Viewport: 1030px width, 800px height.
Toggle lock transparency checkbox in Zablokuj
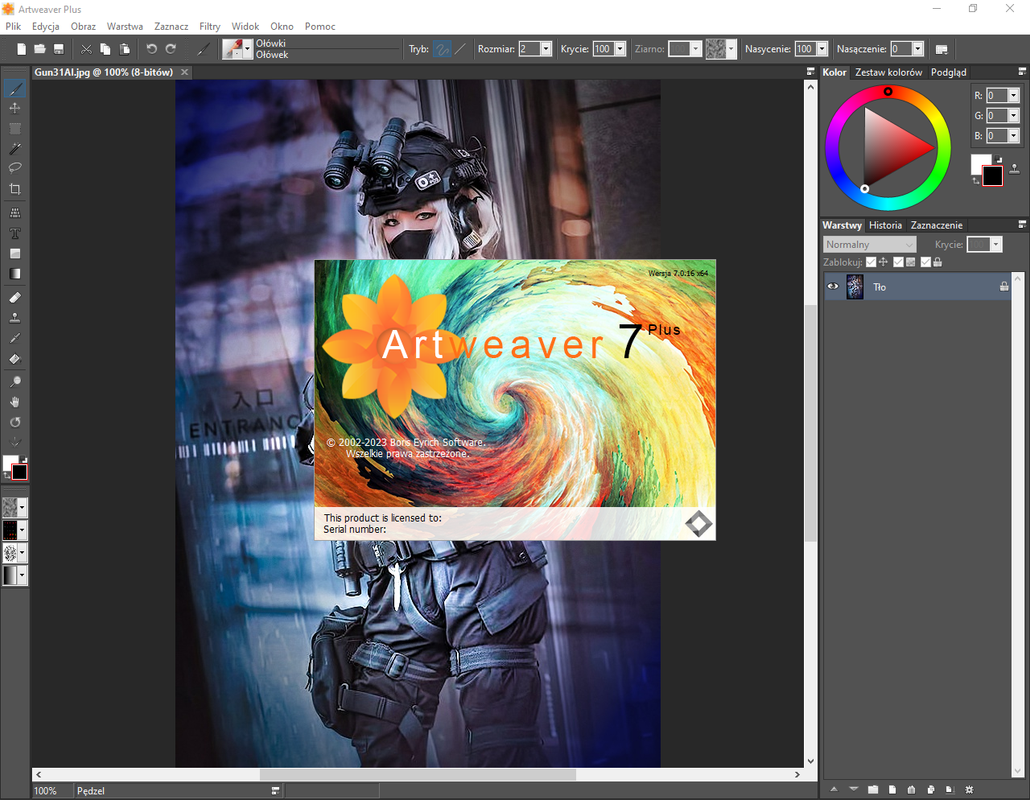(x=899, y=262)
